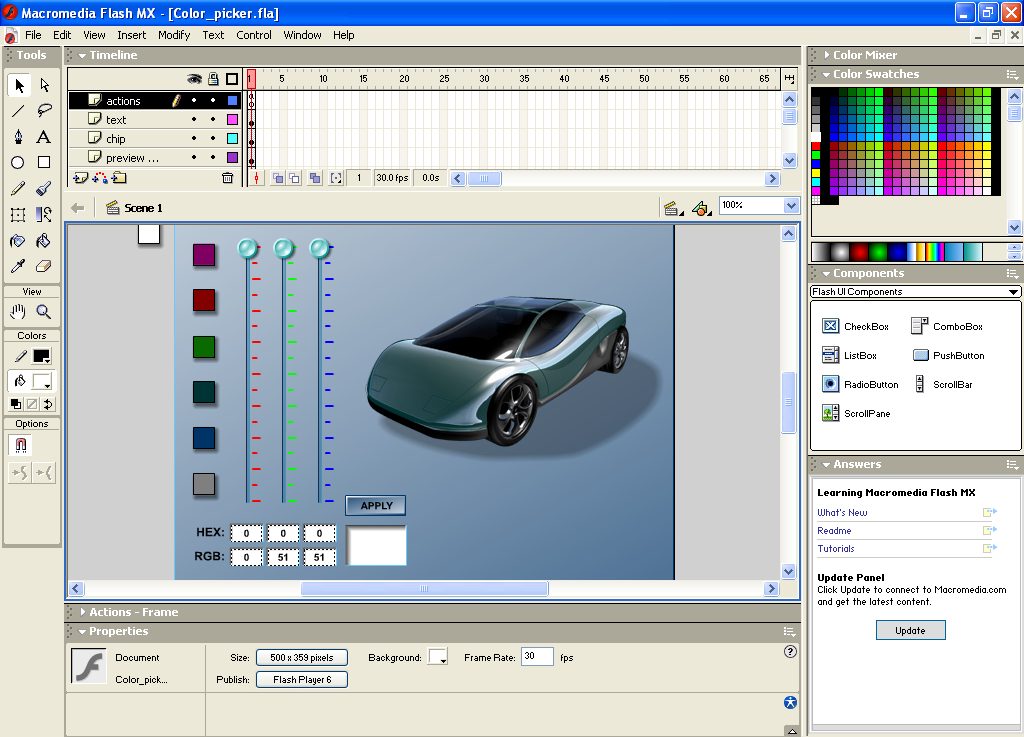Toggle Snap to Objects magnet option
Viewport: 1024px width, 737px height.
[20, 445]
